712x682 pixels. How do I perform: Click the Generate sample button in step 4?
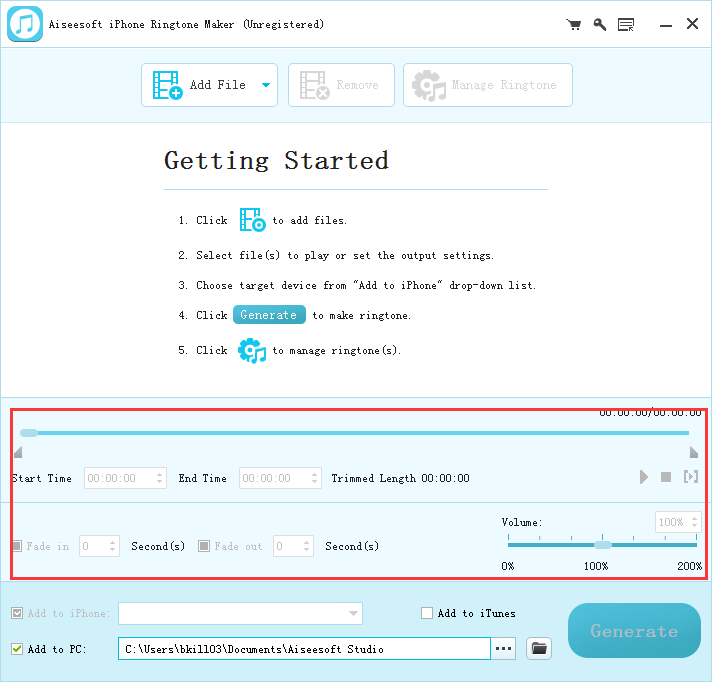coord(269,315)
